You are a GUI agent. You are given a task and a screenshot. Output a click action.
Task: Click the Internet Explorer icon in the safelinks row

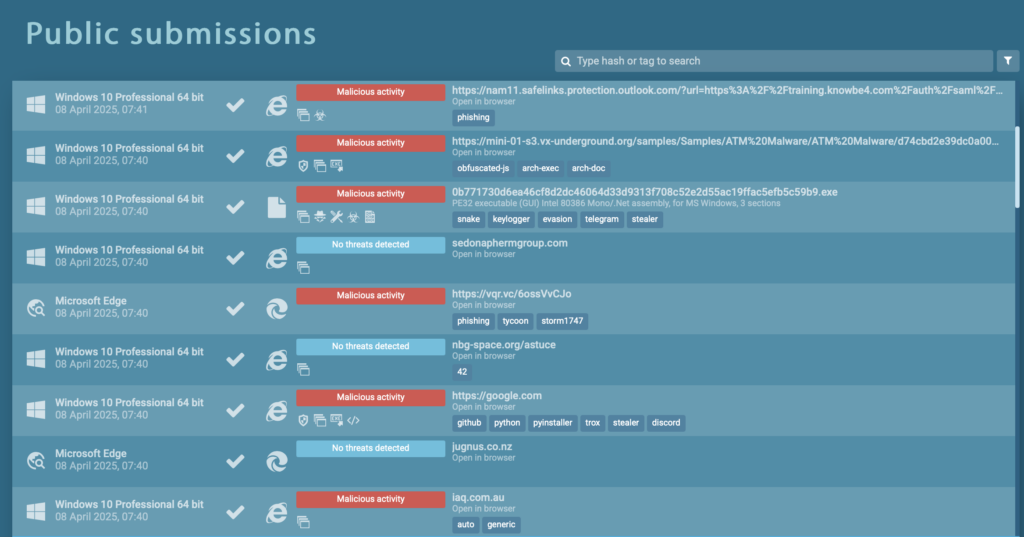click(x=276, y=105)
